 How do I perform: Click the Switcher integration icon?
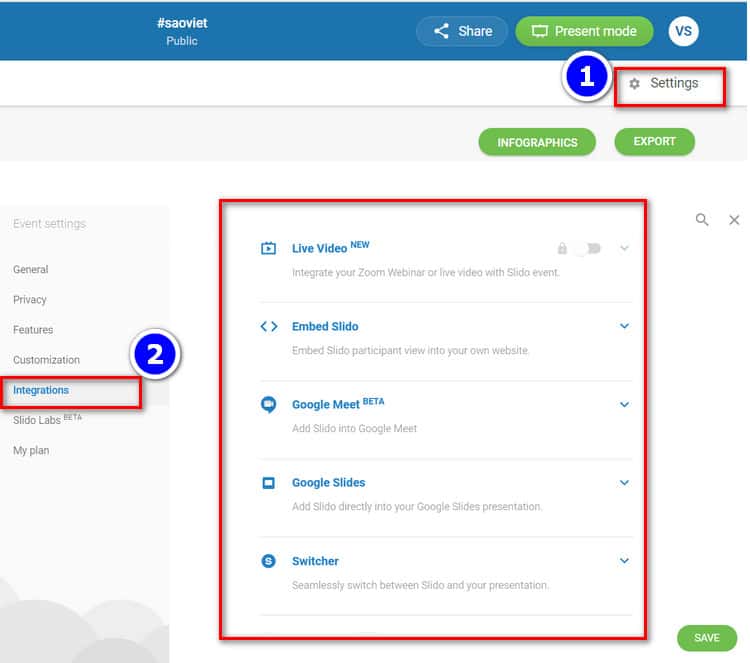268,562
